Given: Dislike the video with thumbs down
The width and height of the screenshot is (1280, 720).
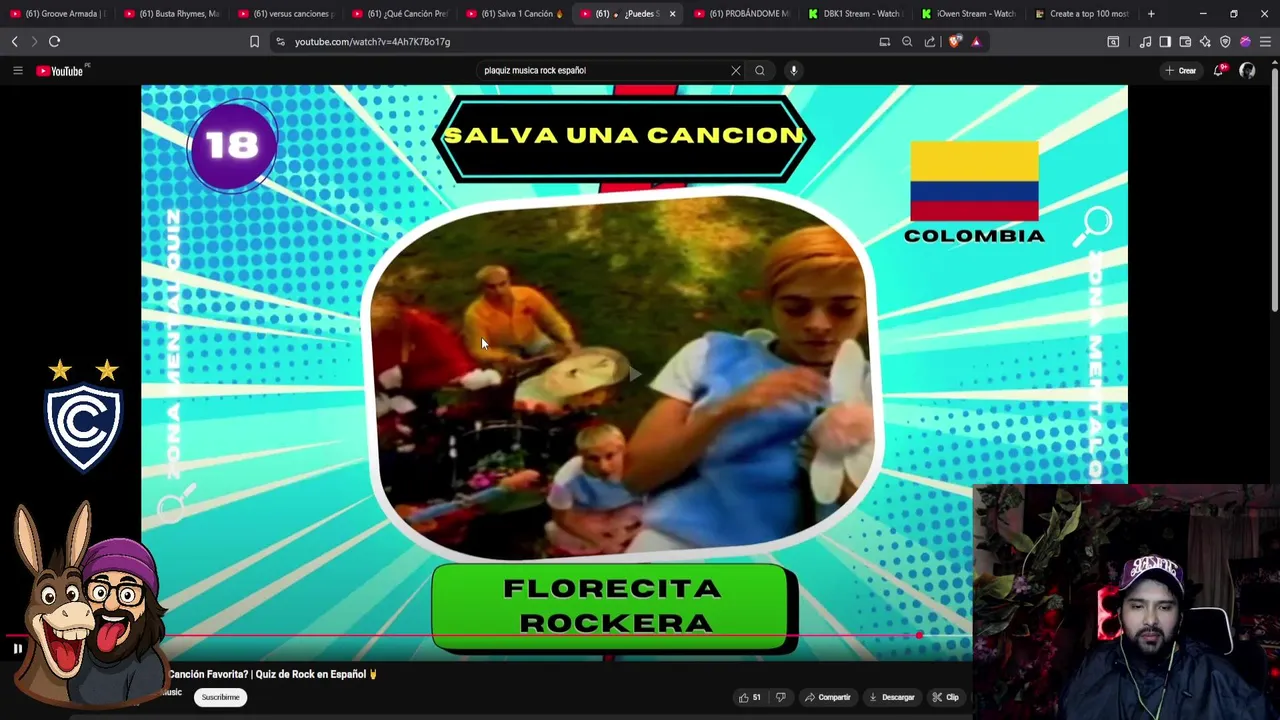Looking at the screenshot, I should 781,697.
